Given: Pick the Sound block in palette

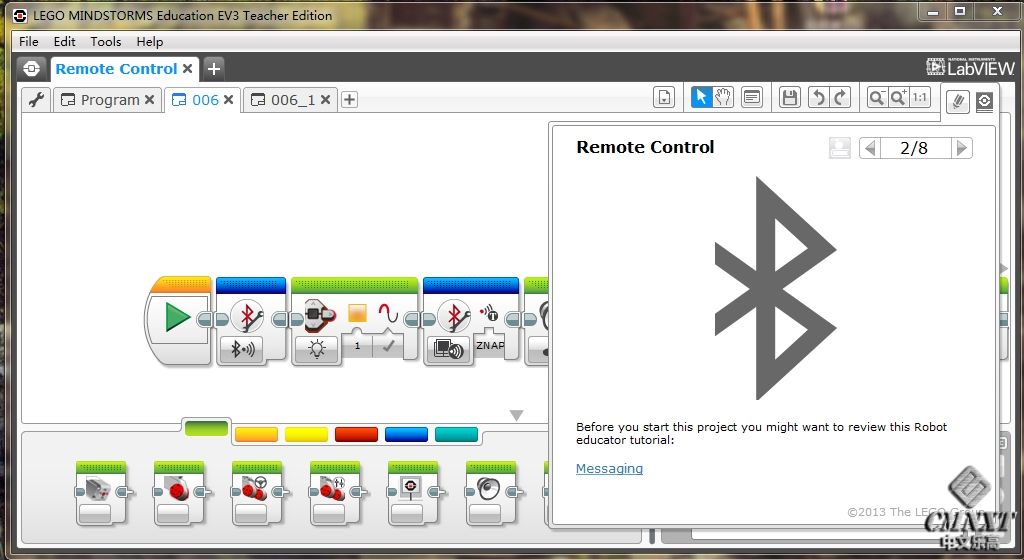Looking at the screenshot, I should 491,493.
